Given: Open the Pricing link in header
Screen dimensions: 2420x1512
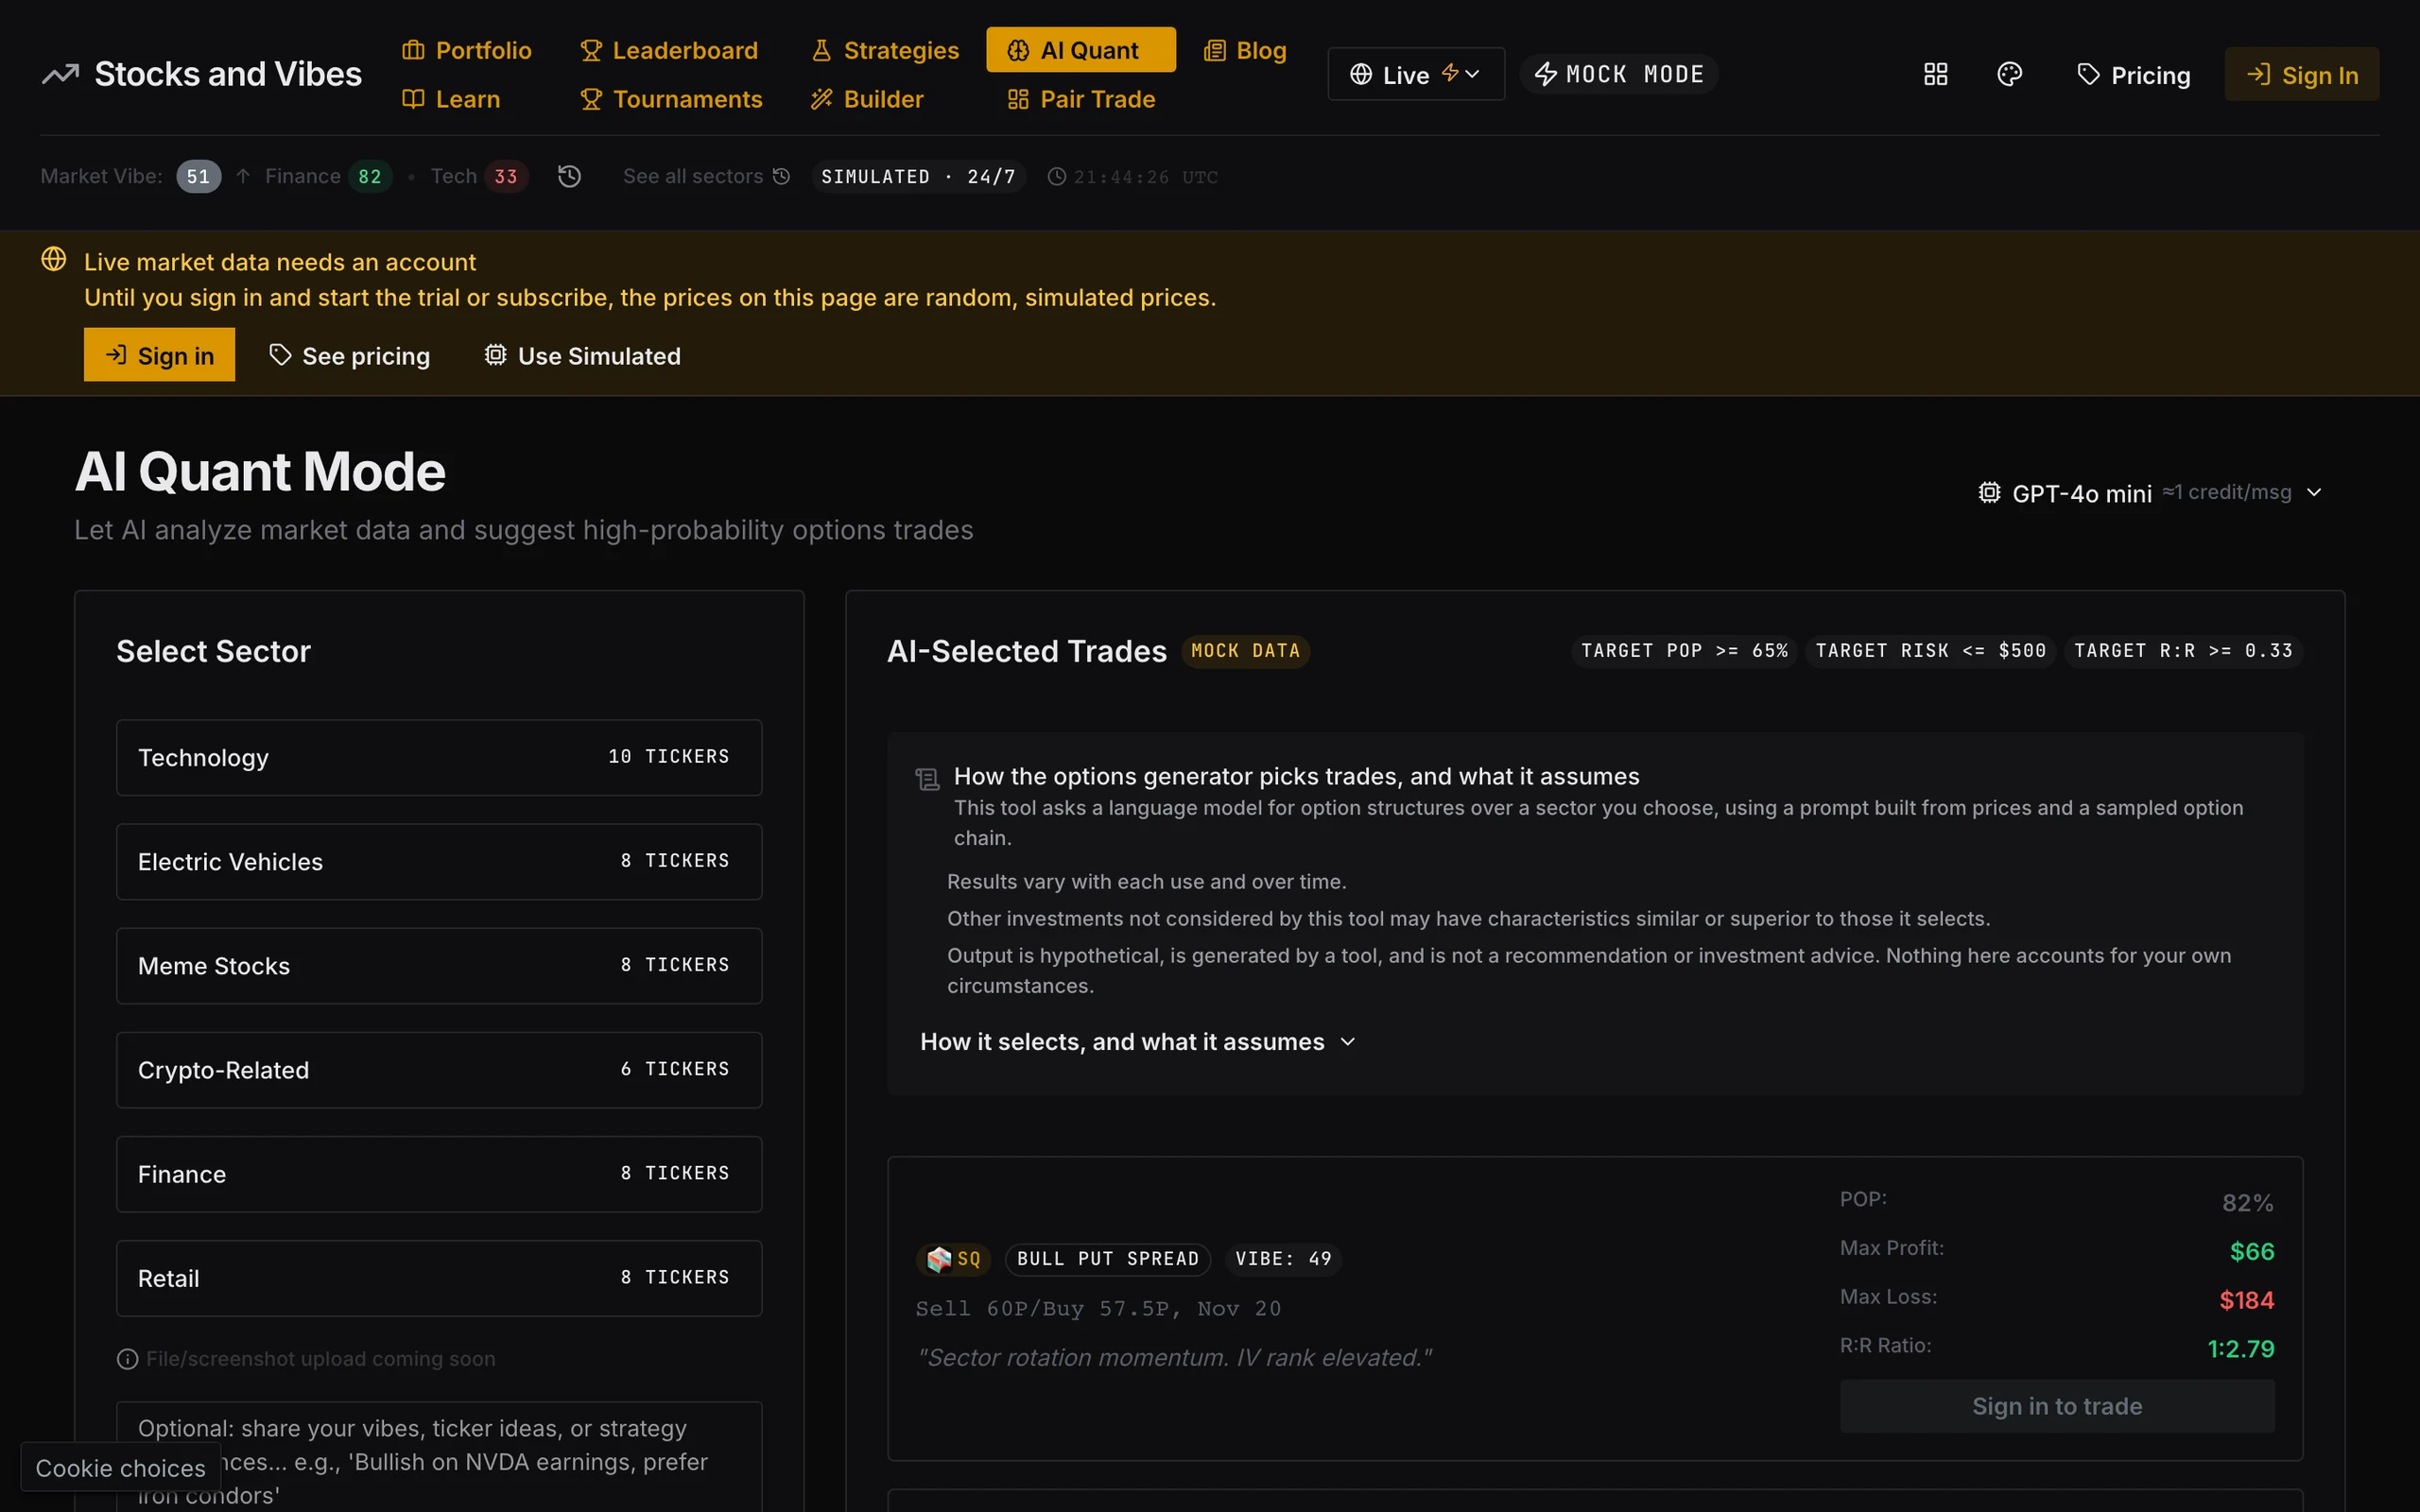Looking at the screenshot, I should coord(2133,75).
